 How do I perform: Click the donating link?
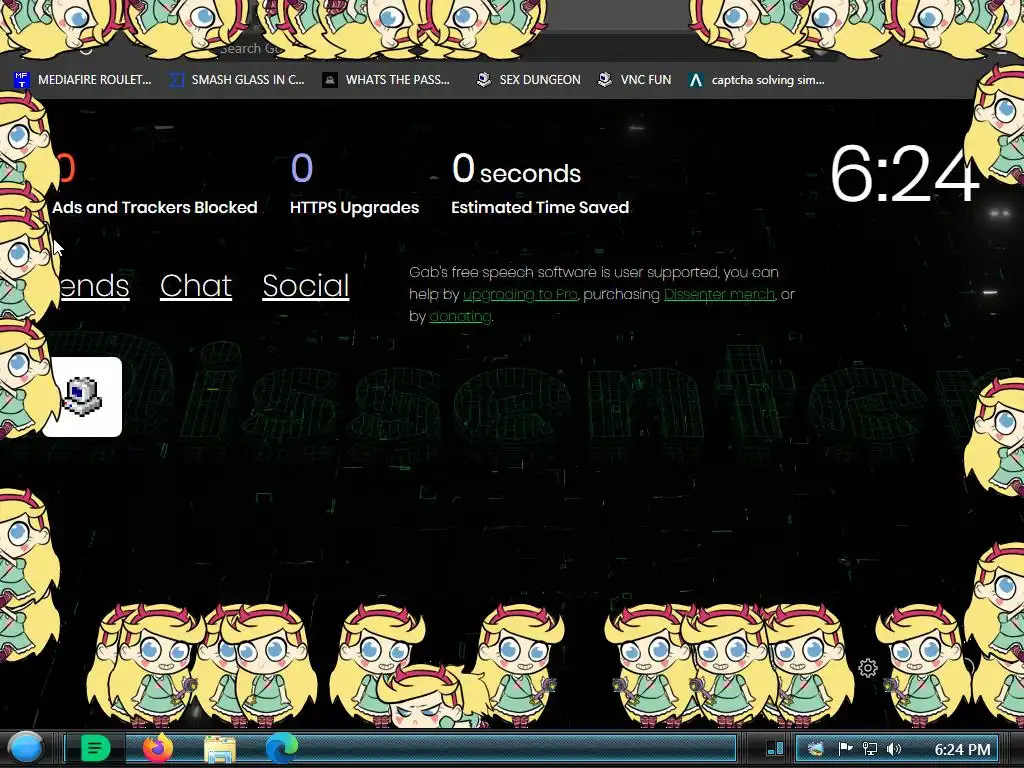click(460, 317)
